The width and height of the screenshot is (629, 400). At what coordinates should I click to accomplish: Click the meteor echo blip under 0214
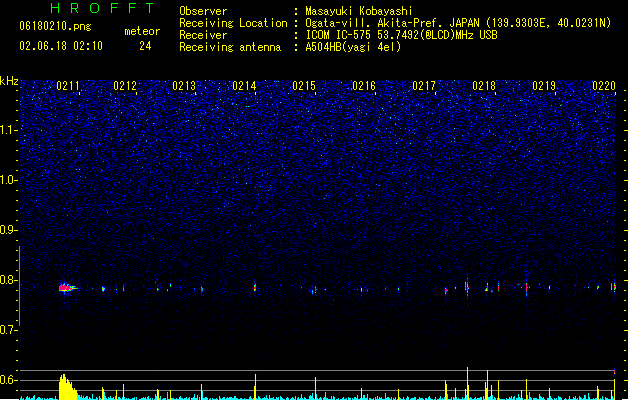click(255, 287)
